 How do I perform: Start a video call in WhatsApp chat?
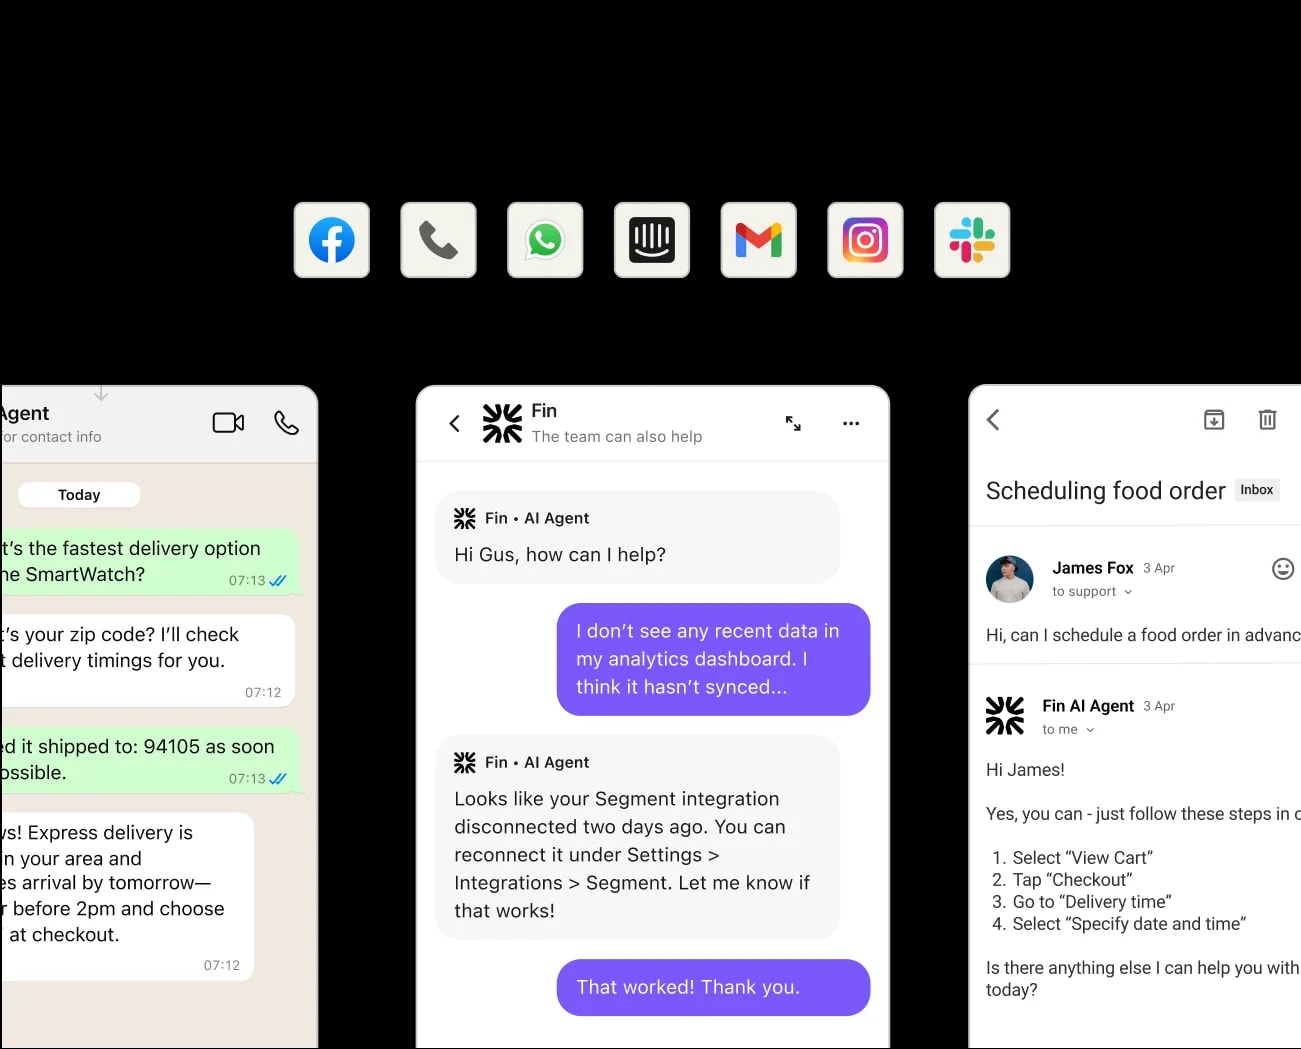[229, 423]
